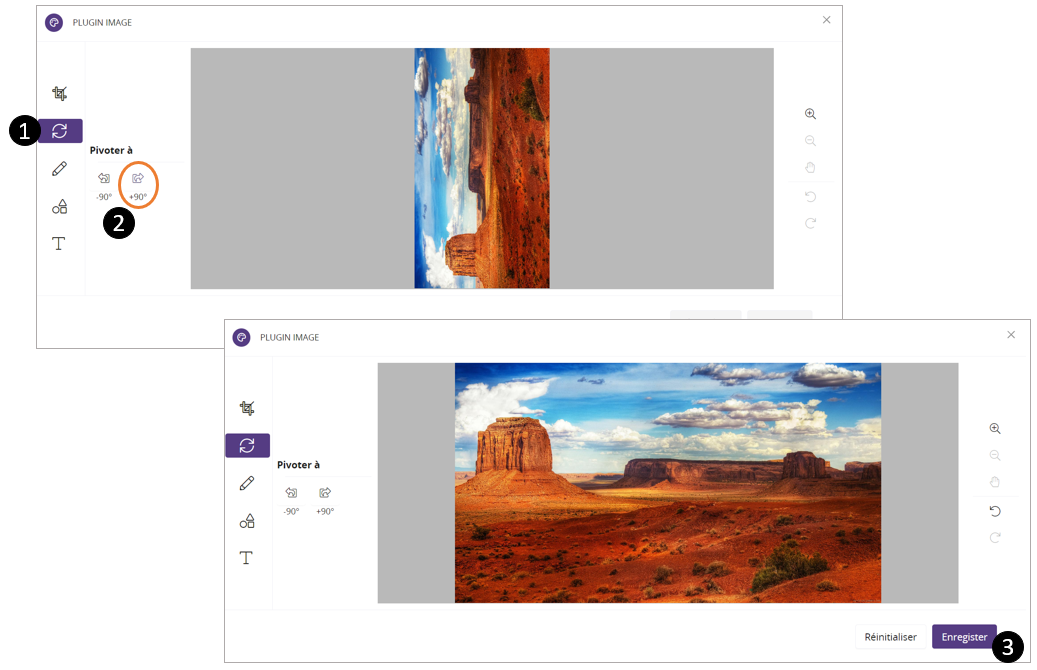Choose the pencil draw tool in the upper window
1037x670 pixels.
tap(60, 168)
